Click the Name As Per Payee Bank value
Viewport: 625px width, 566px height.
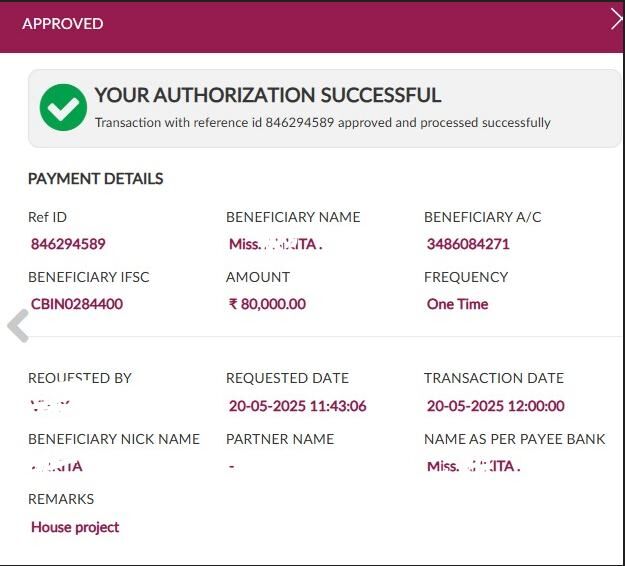473,466
